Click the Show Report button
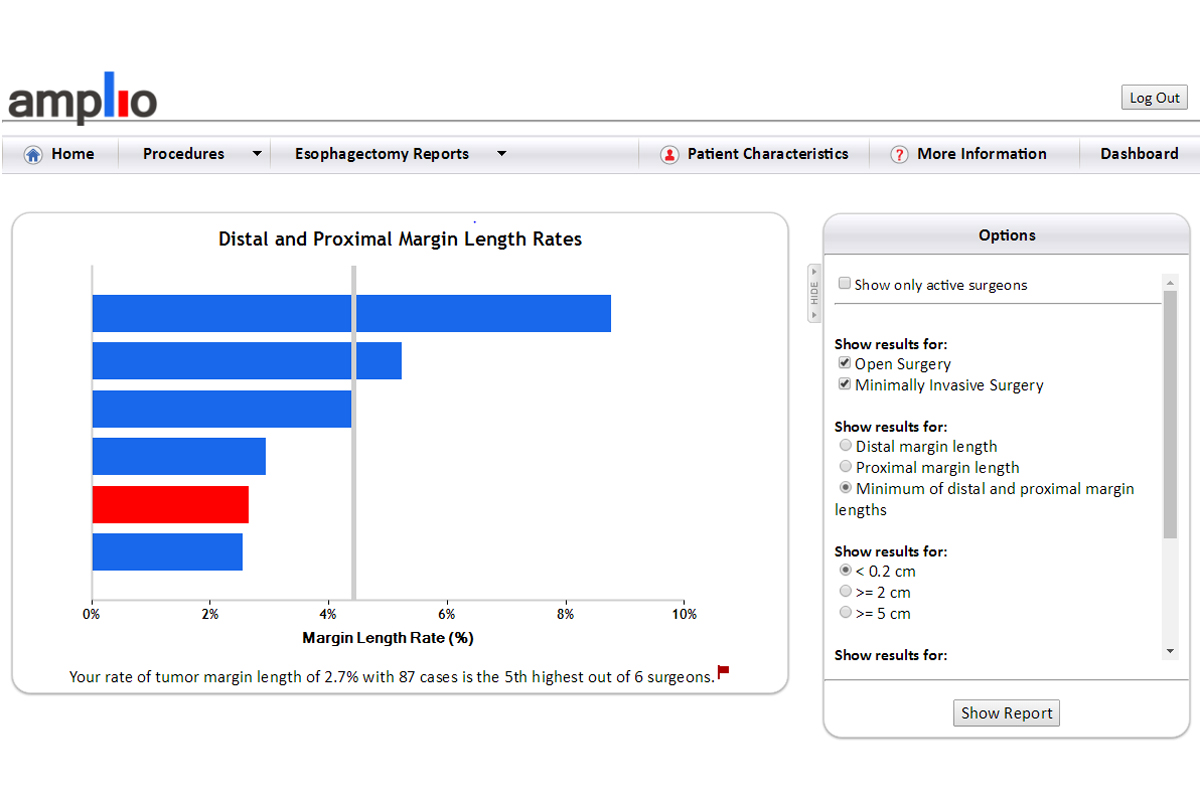This screenshot has height=799, width=1200. point(1006,713)
